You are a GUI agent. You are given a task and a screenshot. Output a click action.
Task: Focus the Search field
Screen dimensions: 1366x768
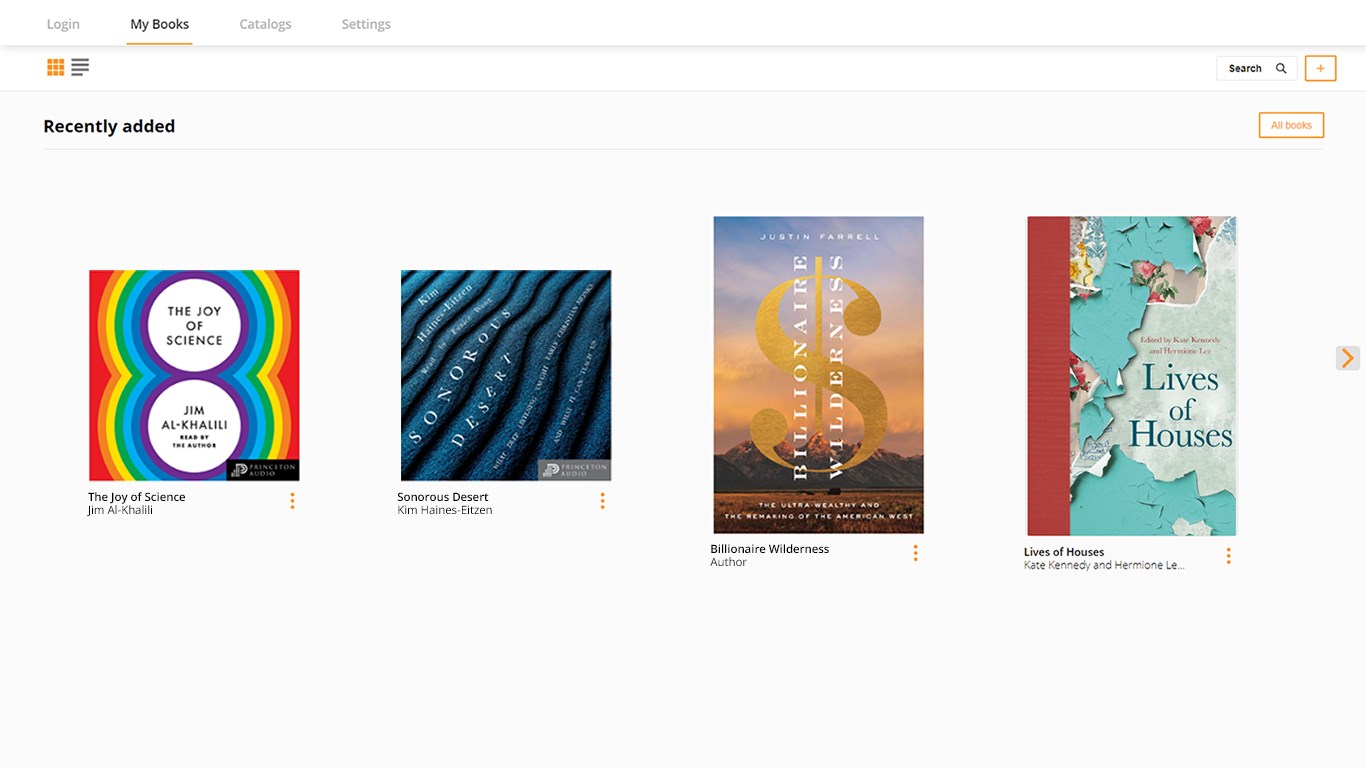(1256, 68)
